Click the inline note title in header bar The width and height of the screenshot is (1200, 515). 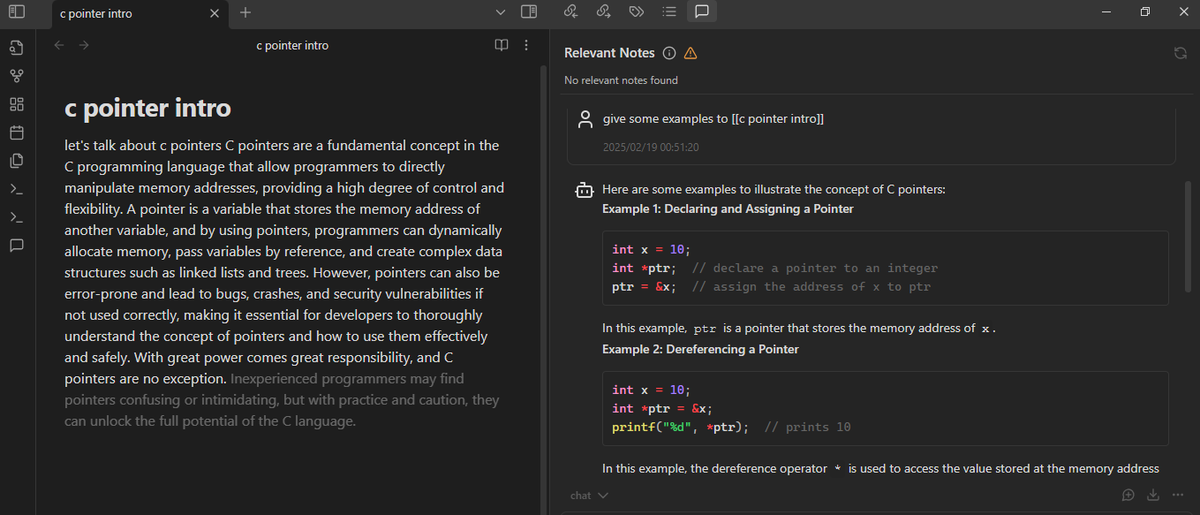coord(292,45)
